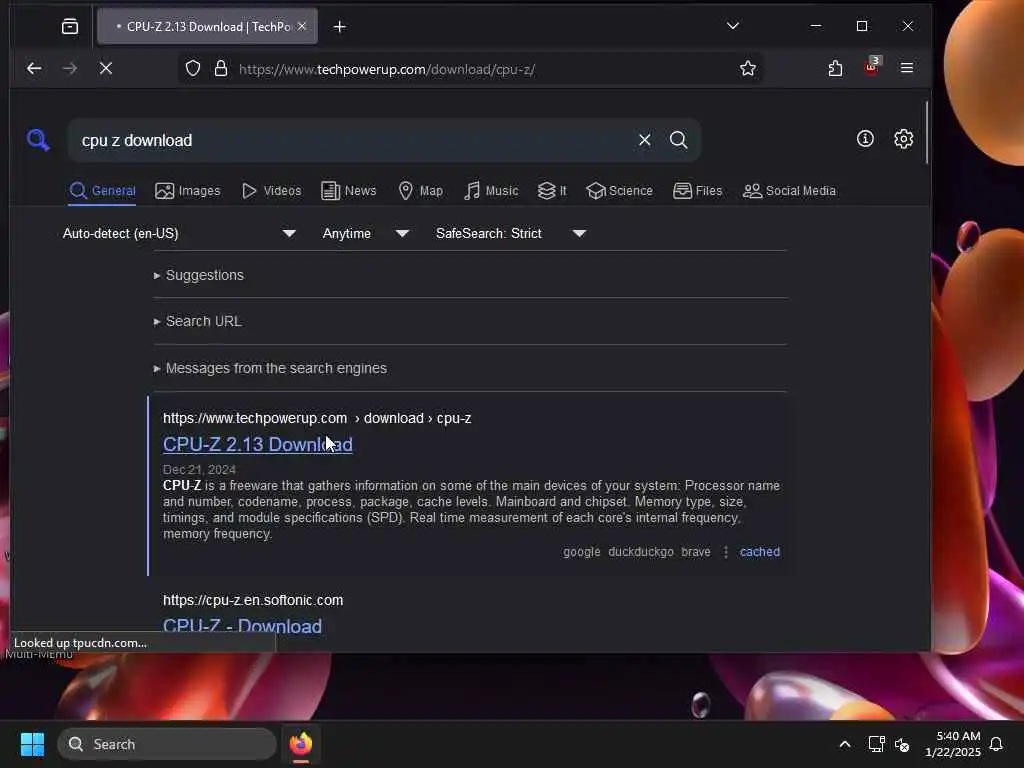Bookmark this page with the star

point(748,69)
